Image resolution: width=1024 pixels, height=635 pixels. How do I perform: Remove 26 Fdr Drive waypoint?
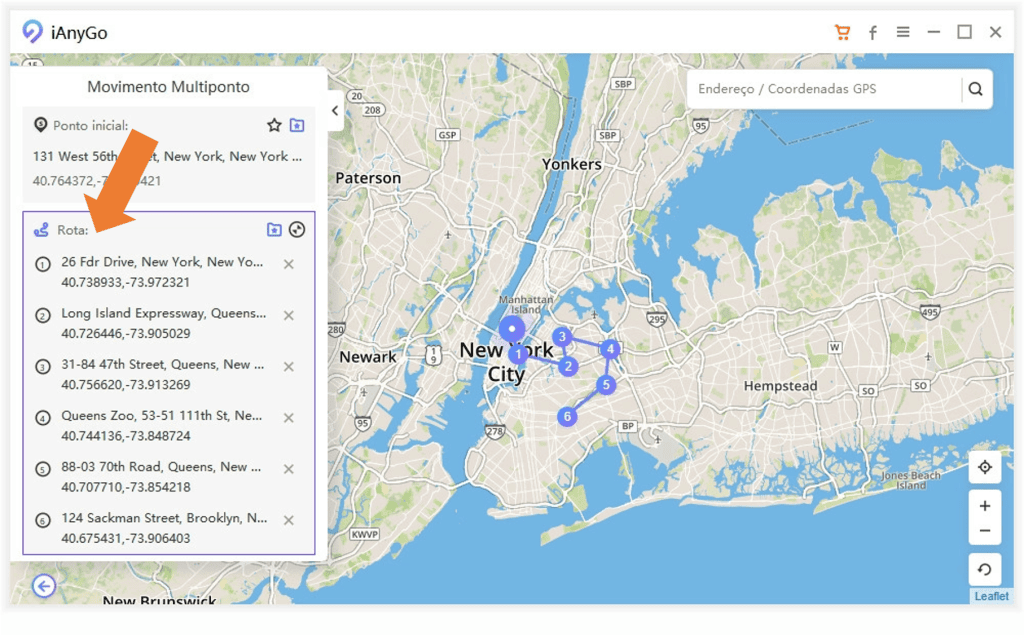(x=289, y=264)
